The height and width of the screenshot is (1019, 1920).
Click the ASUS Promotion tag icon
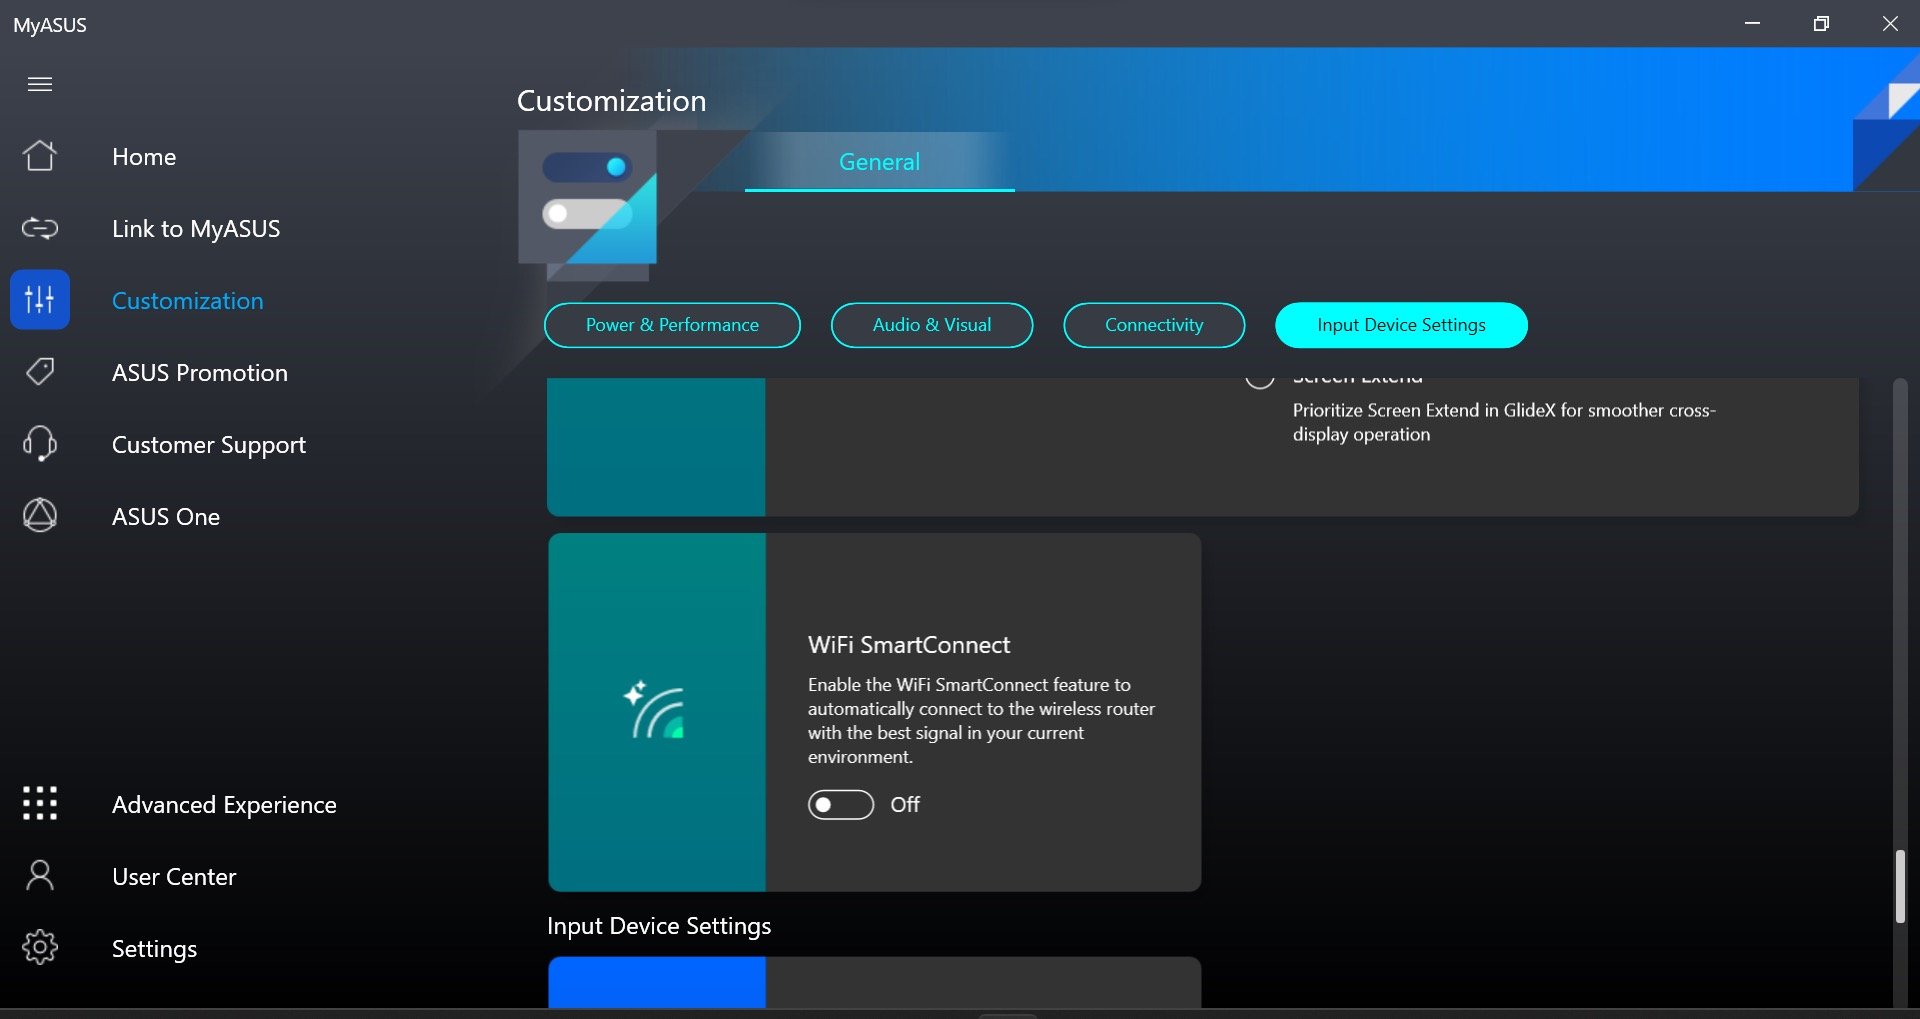(x=40, y=372)
